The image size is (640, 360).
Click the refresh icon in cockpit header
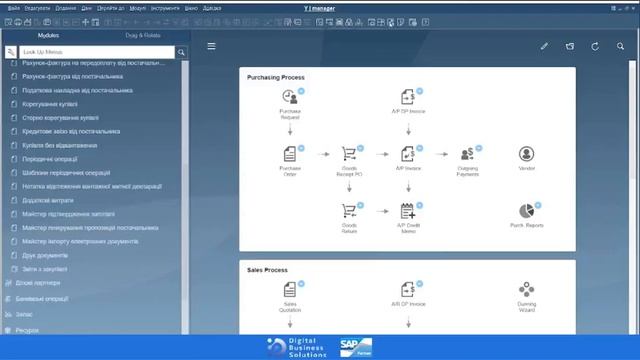pyautogui.click(x=595, y=46)
